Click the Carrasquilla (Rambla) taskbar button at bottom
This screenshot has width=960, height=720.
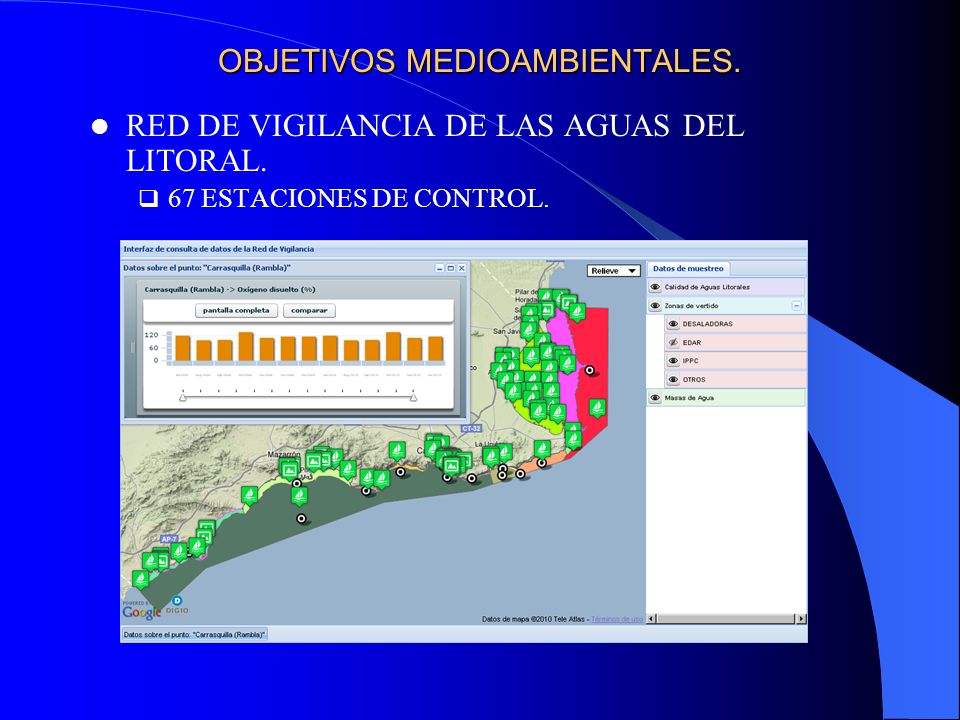[195, 634]
